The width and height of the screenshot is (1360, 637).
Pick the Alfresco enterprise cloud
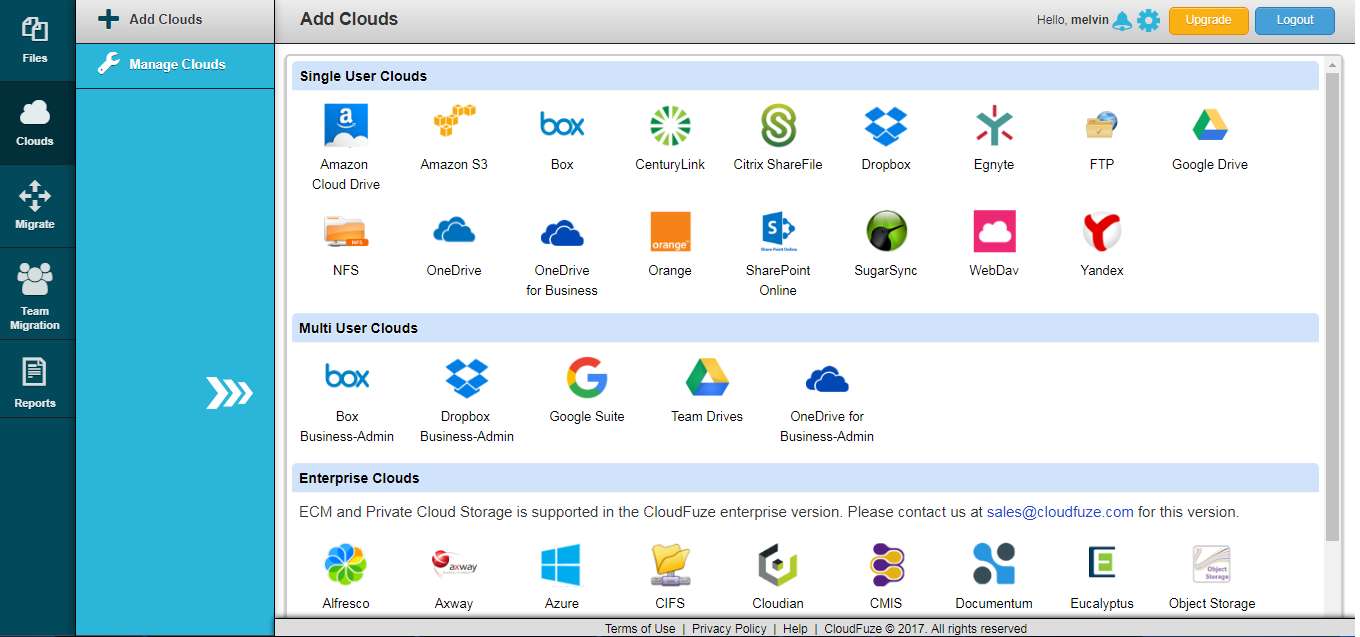click(x=346, y=565)
